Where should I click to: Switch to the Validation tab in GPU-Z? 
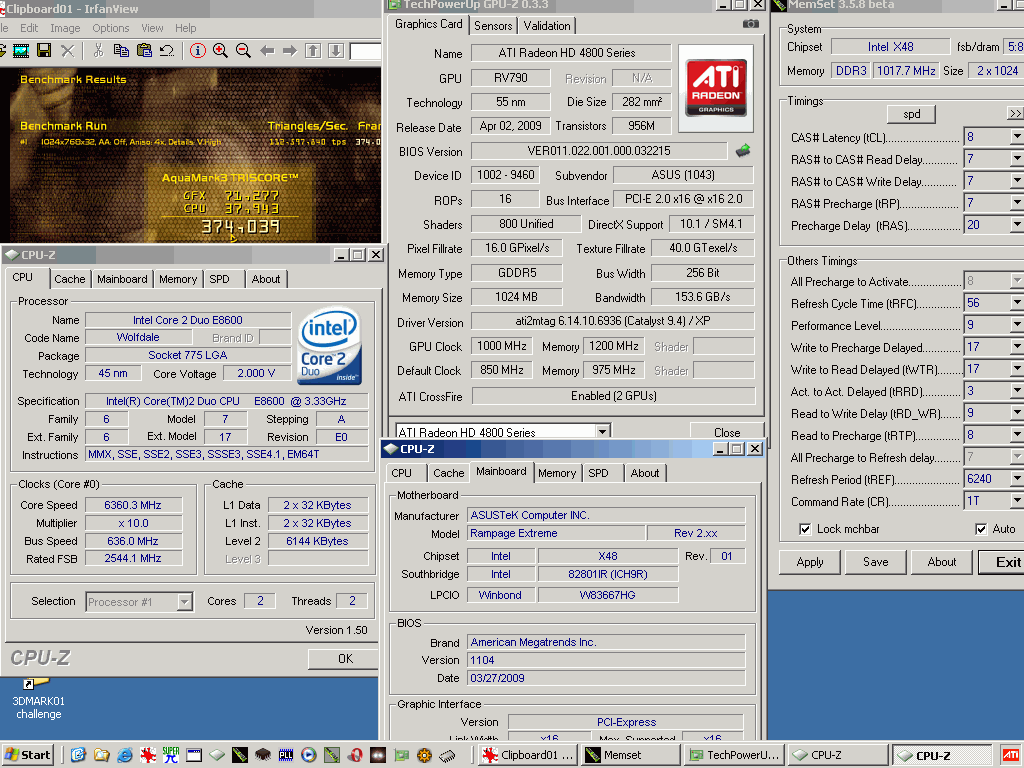click(547, 26)
